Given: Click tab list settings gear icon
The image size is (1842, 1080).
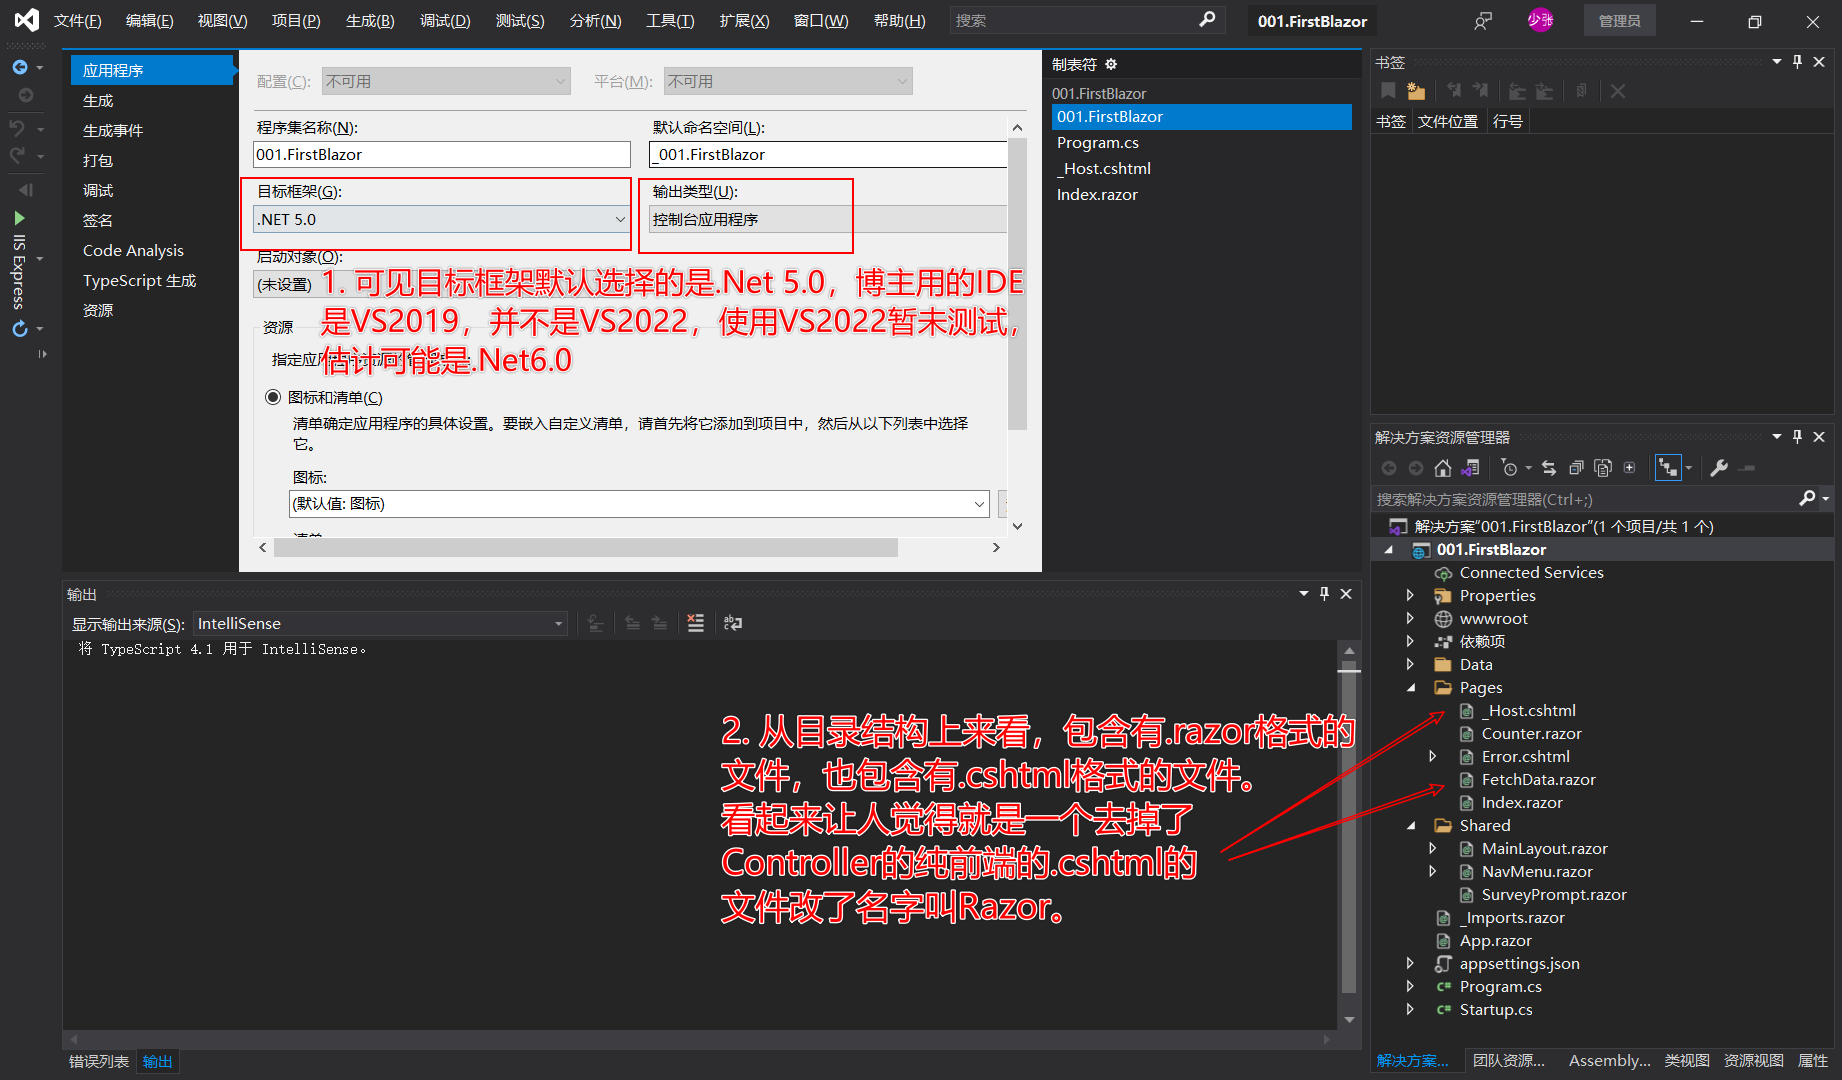Looking at the screenshot, I should click(1111, 64).
